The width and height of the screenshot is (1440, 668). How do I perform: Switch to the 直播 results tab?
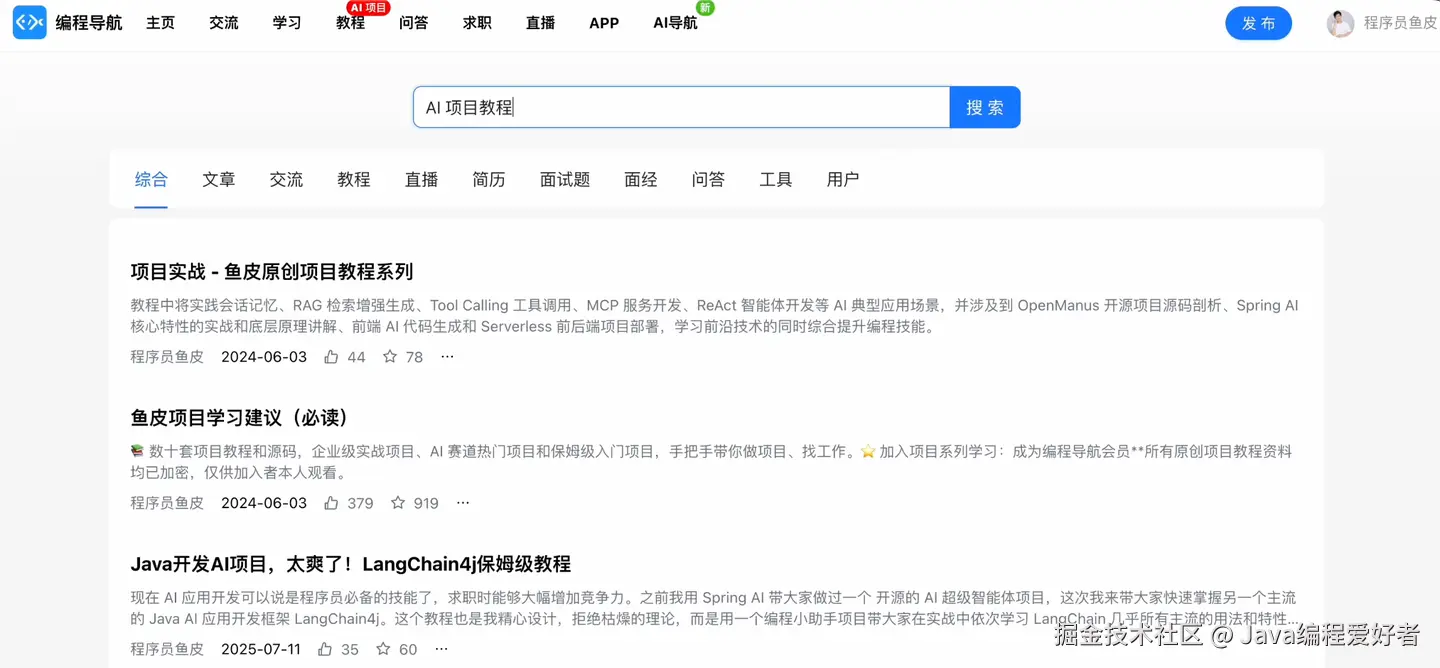[x=421, y=180]
